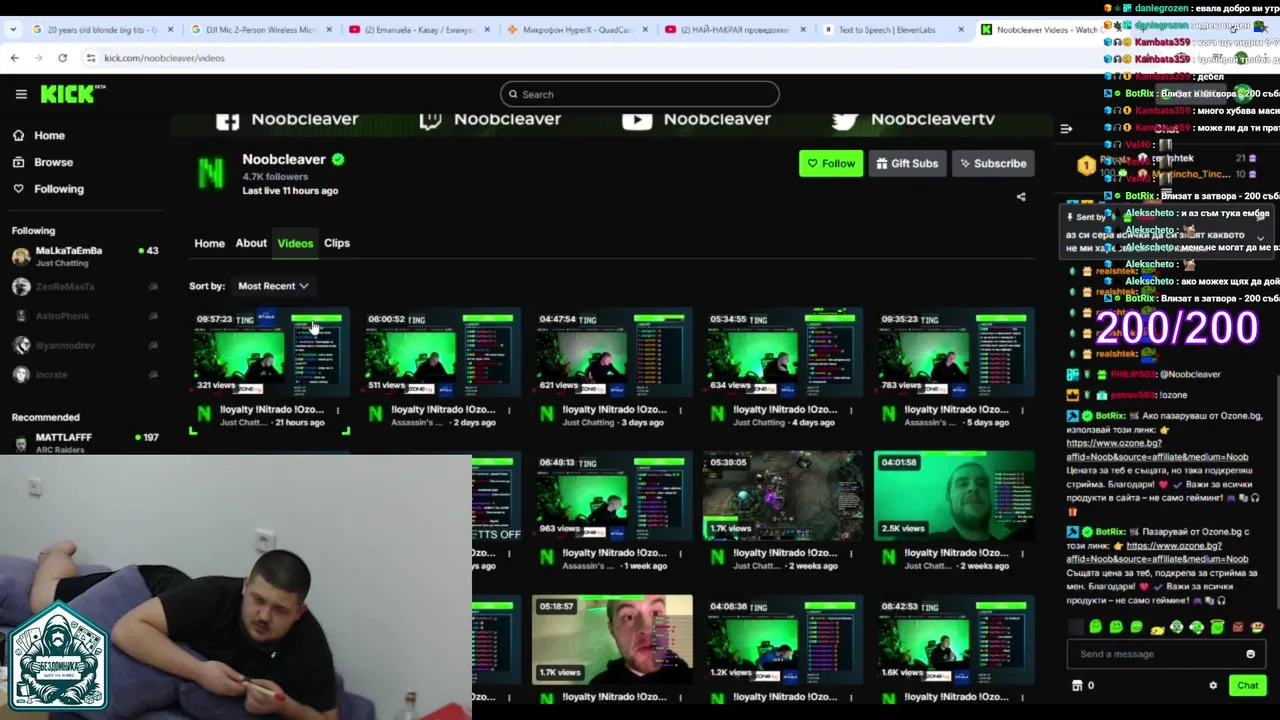
Task: Click the share icon below the Subscribe button
Action: coord(1021,197)
